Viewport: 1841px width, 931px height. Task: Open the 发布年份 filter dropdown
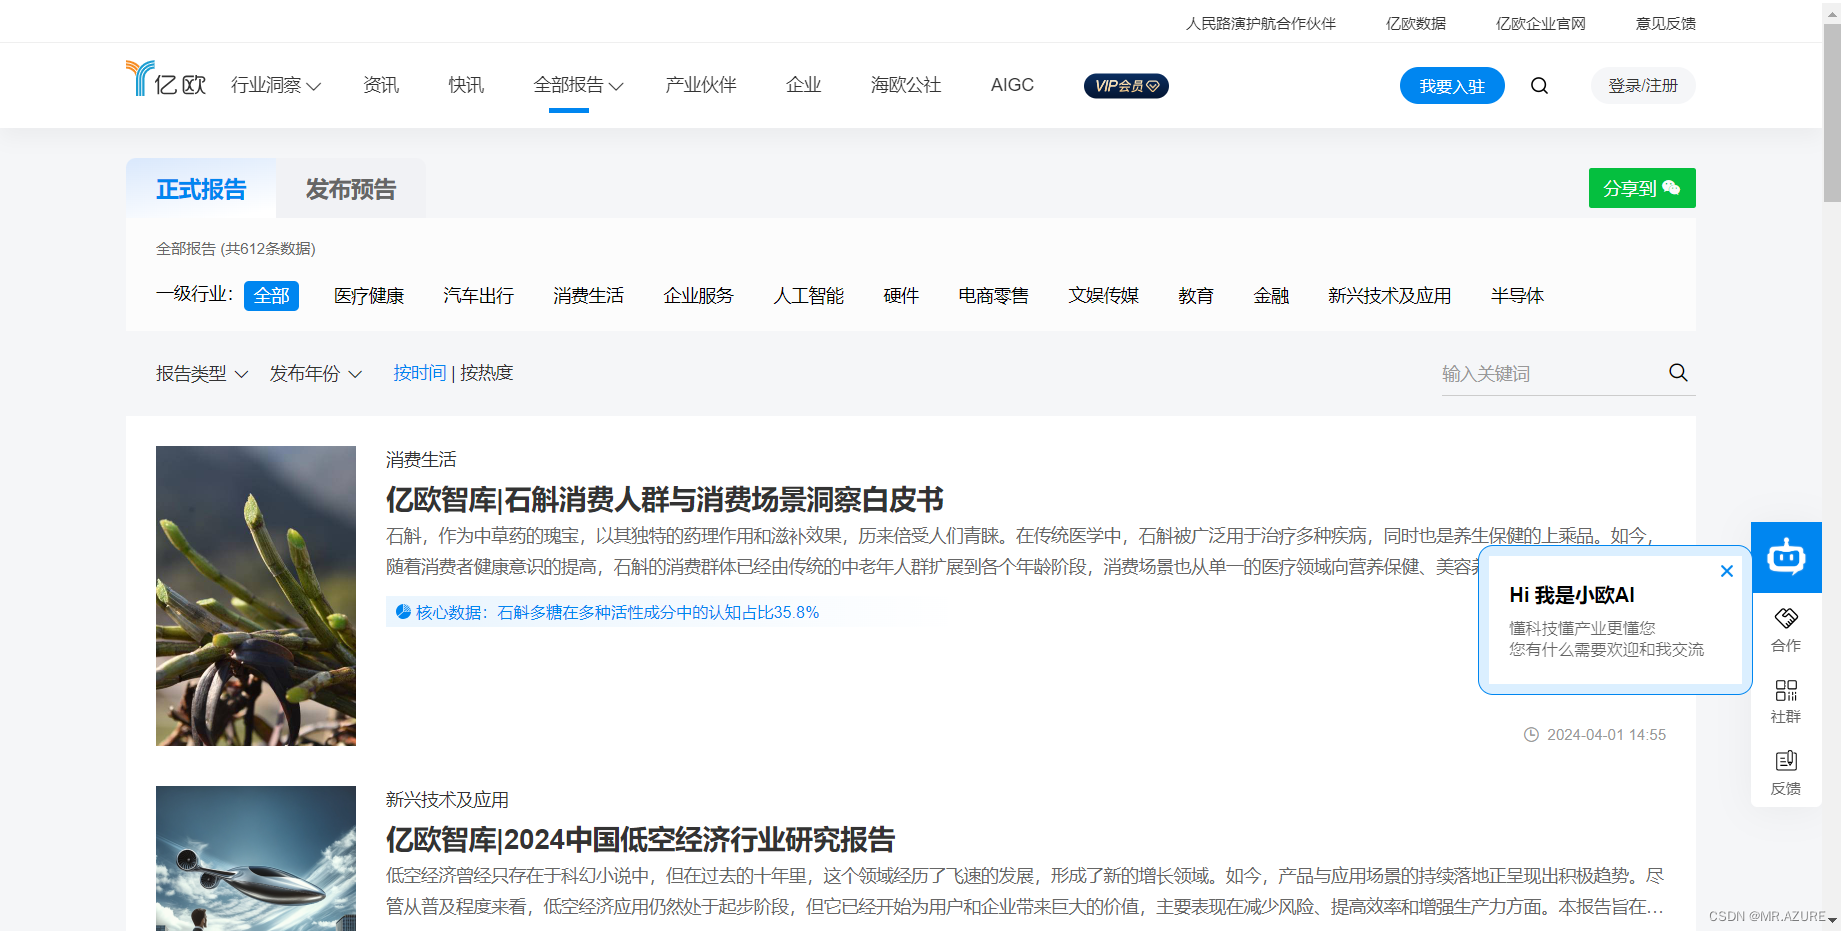(316, 374)
